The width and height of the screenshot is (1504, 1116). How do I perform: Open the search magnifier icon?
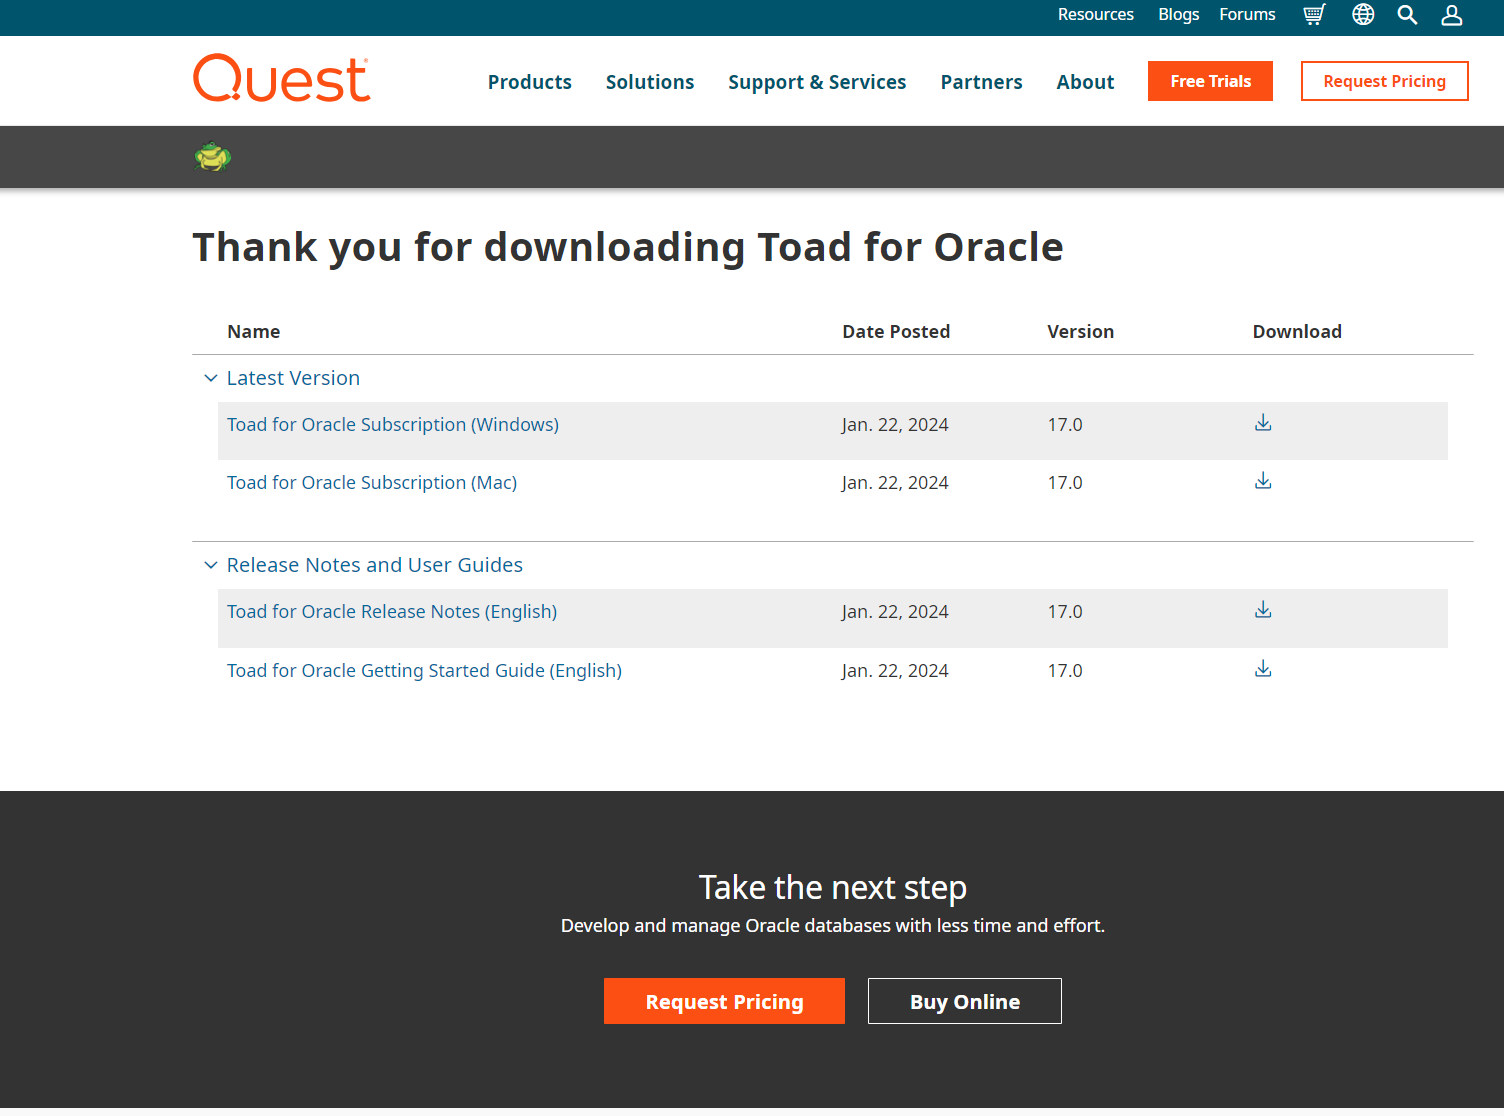coord(1407,15)
